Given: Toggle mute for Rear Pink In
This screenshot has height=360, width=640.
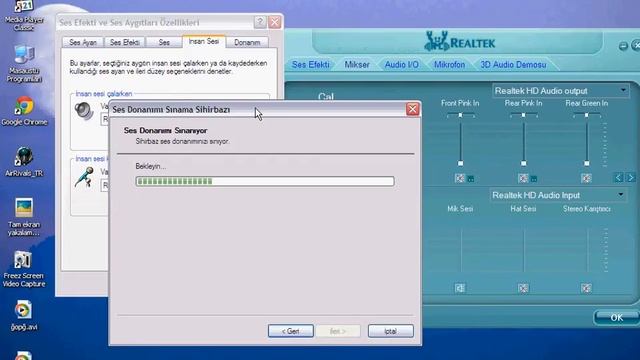Looking at the screenshot, I should tap(523, 178).
